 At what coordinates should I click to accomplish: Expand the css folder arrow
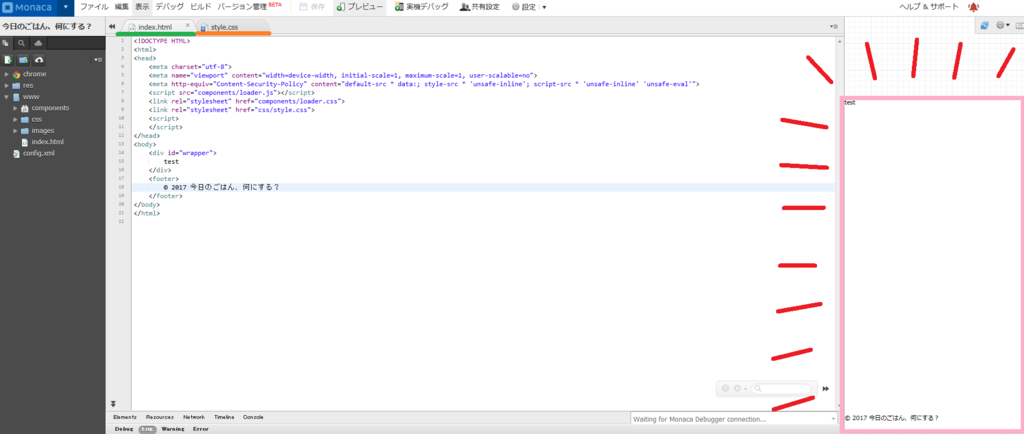tap(16, 119)
